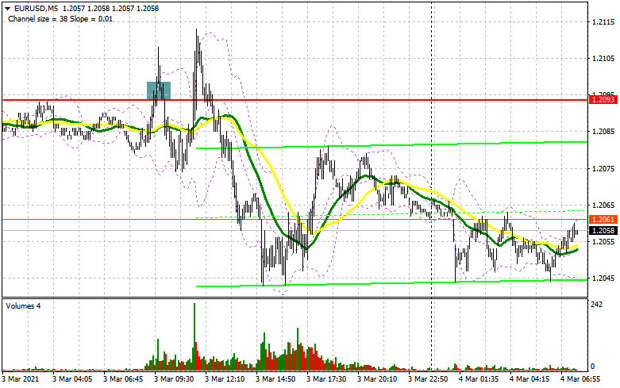620x388 pixels.
Task: Click the 1.2105 price axis value
Action: [603, 59]
